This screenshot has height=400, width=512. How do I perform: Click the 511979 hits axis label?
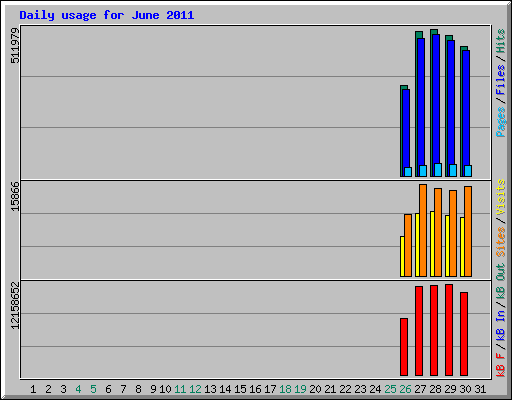click(x=15, y=46)
